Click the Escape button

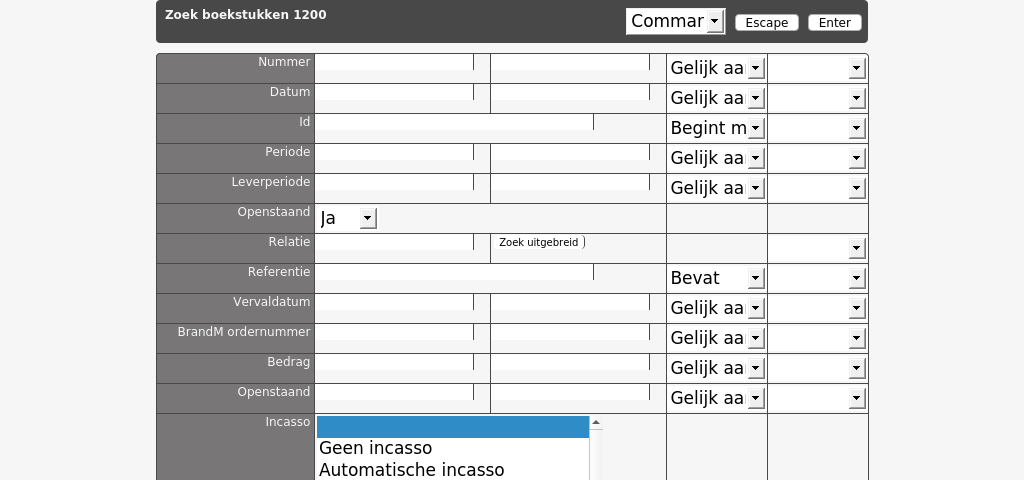tap(767, 23)
